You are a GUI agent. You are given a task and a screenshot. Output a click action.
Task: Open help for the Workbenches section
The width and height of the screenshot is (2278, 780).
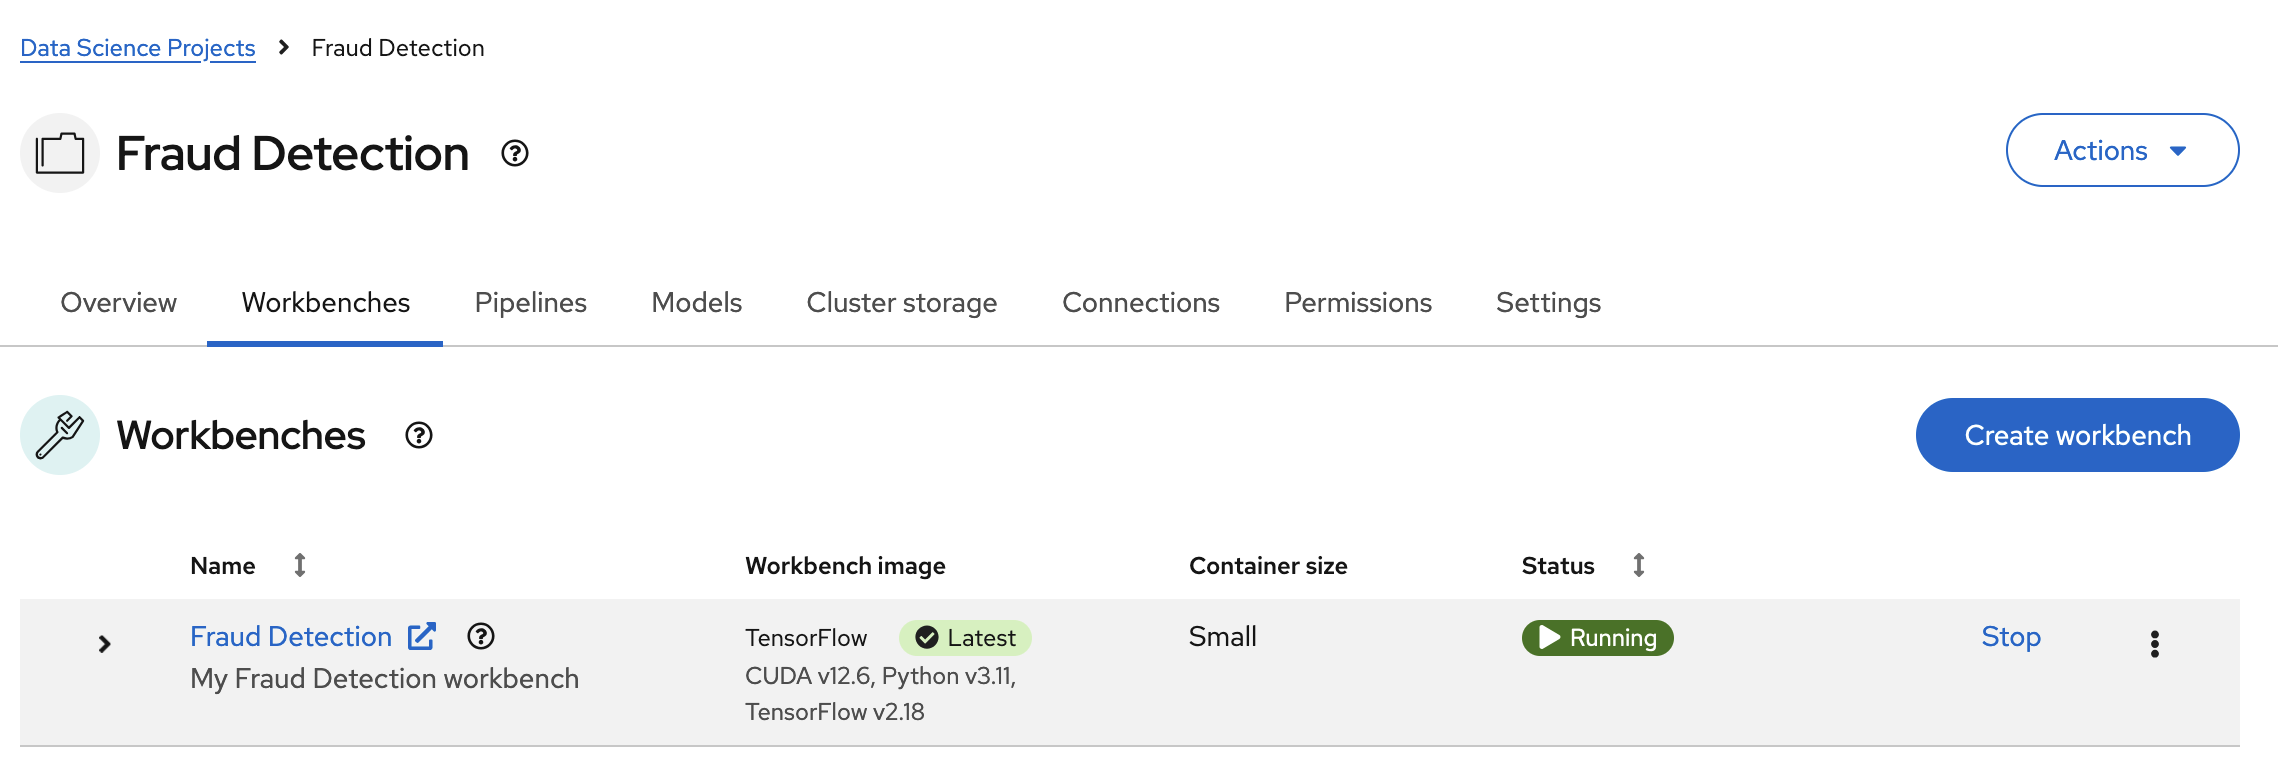pyautogui.click(x=419, y=435)
